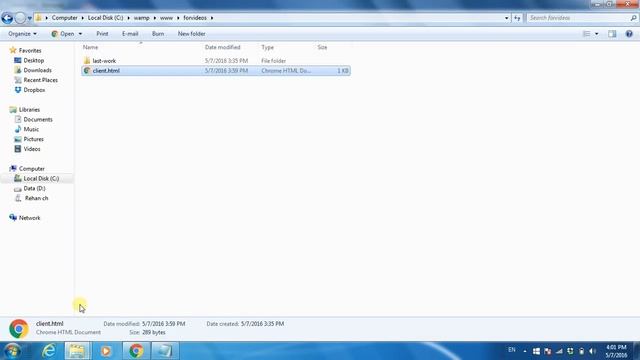Click wamp in the address breadcrumb
Screen dimensions: 640x360
pos(142,18)
